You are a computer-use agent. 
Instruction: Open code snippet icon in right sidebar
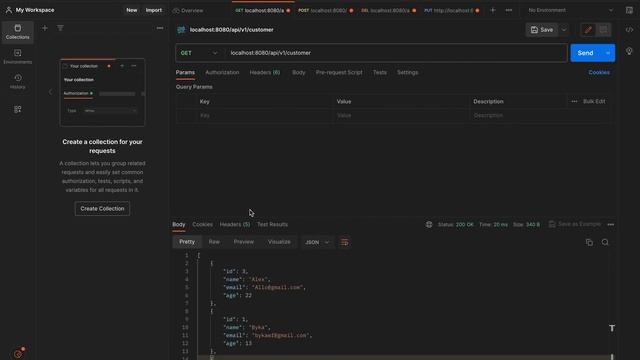(629, 30)
